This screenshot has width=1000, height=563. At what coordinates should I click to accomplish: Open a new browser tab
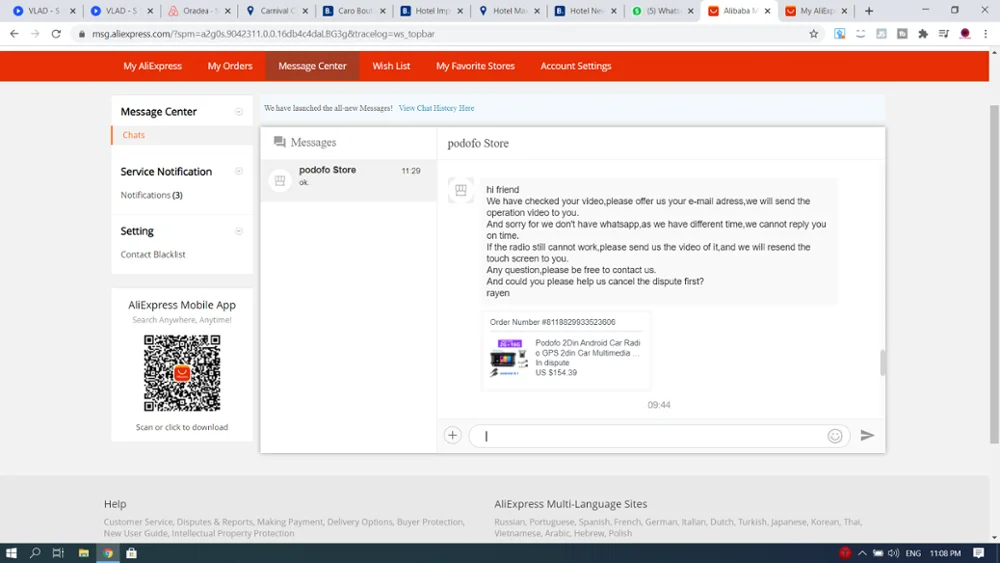869,11
